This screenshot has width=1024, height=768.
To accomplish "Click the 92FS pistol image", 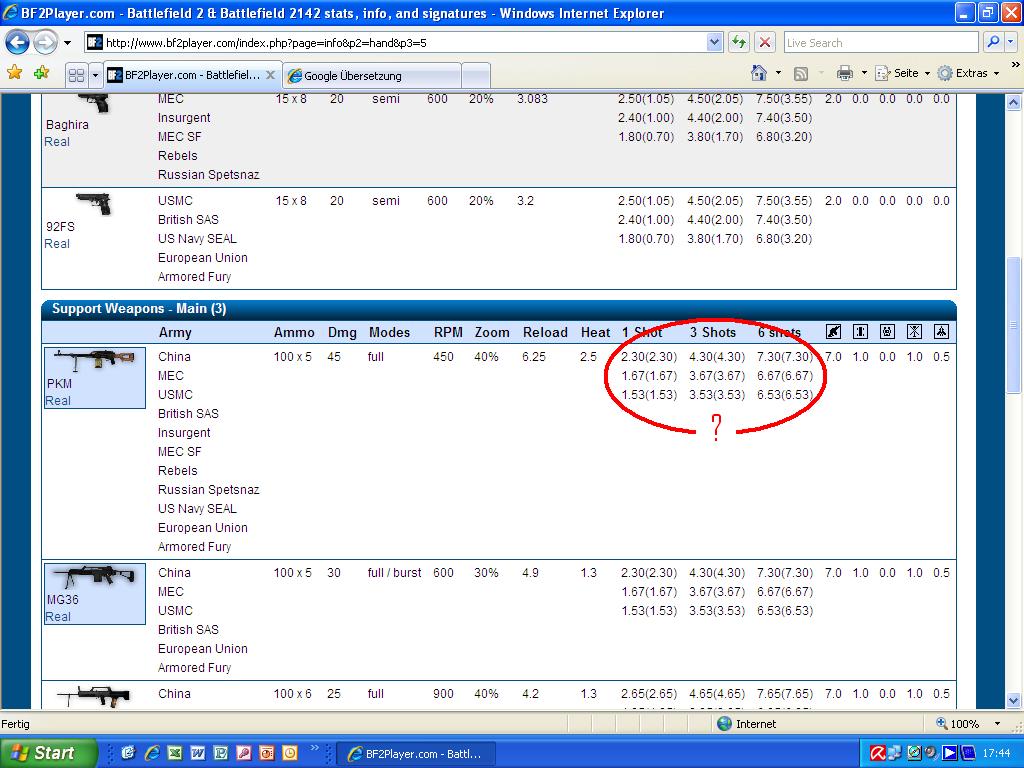I will click(x=93, y=203).
